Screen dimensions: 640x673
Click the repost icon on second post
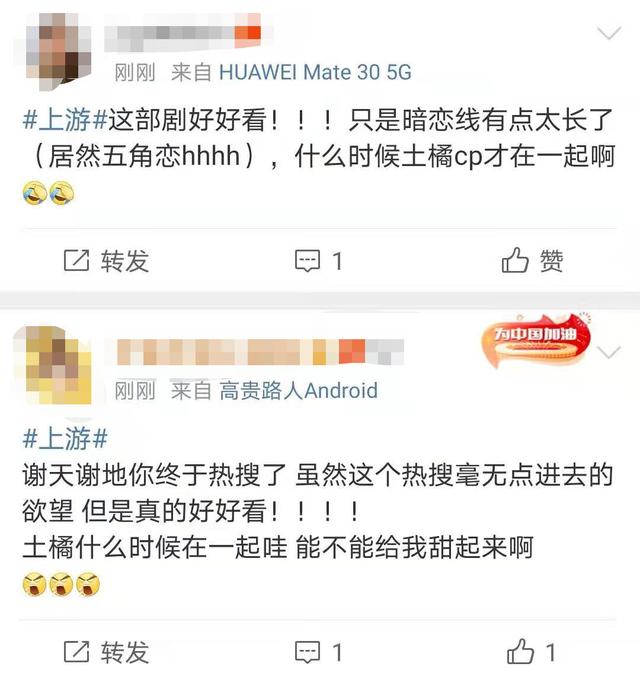[76, 652]
